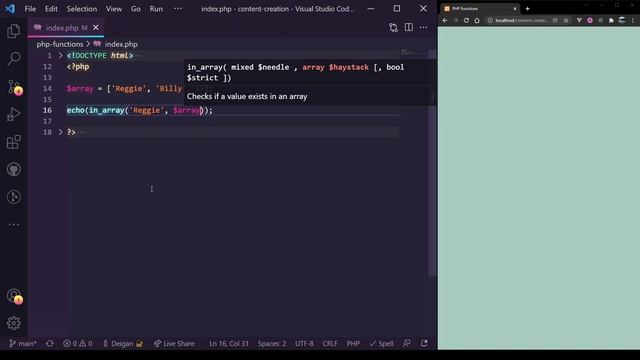The image size is (640, 360).
Task: Open the browser profile avatar
Action: (622, 20)
